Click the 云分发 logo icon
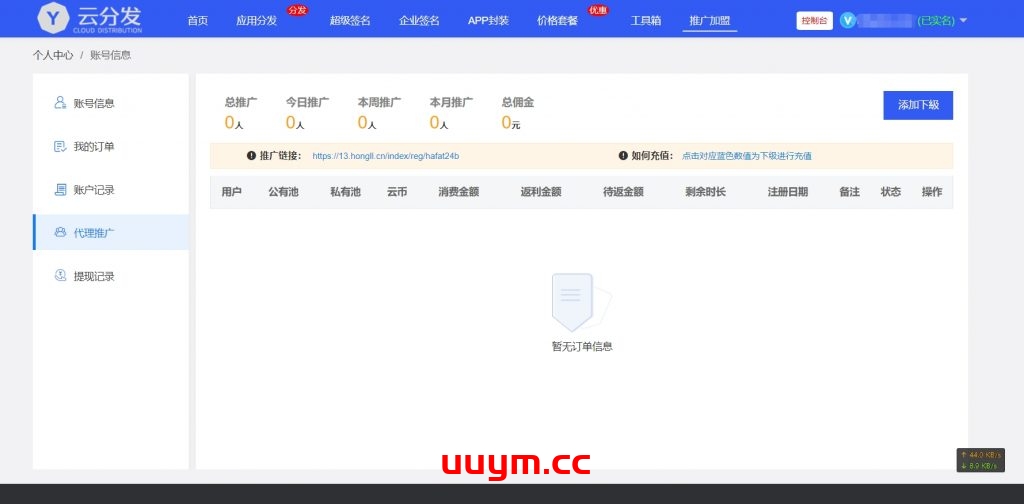Screen dimensions: 1024x504 pos(52,19)
